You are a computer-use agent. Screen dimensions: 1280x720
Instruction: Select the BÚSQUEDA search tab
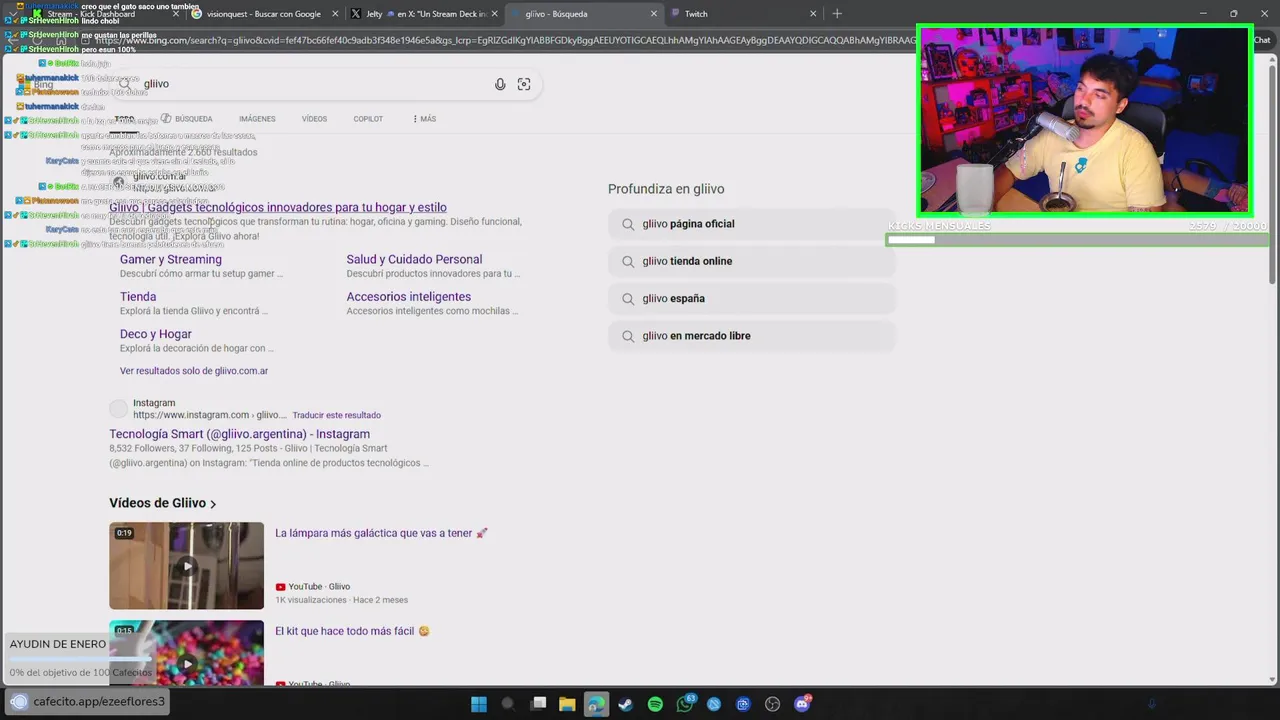click(187, 119)
